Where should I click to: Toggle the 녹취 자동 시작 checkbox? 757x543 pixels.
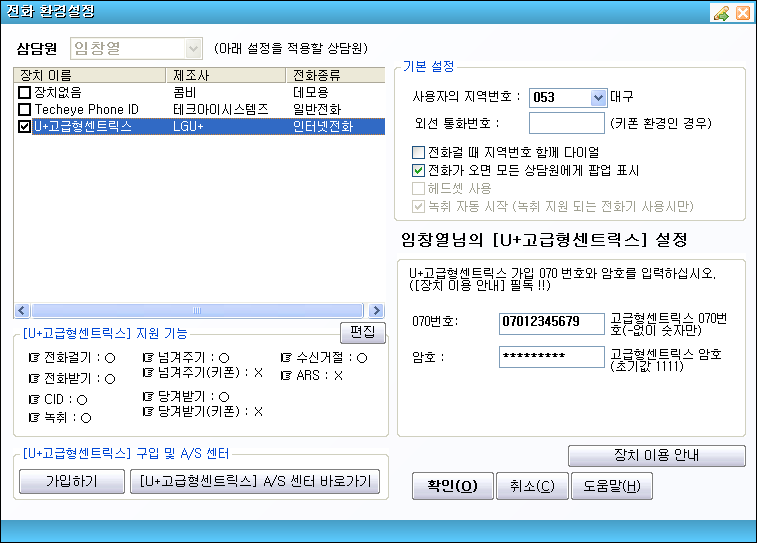(418, 207)
